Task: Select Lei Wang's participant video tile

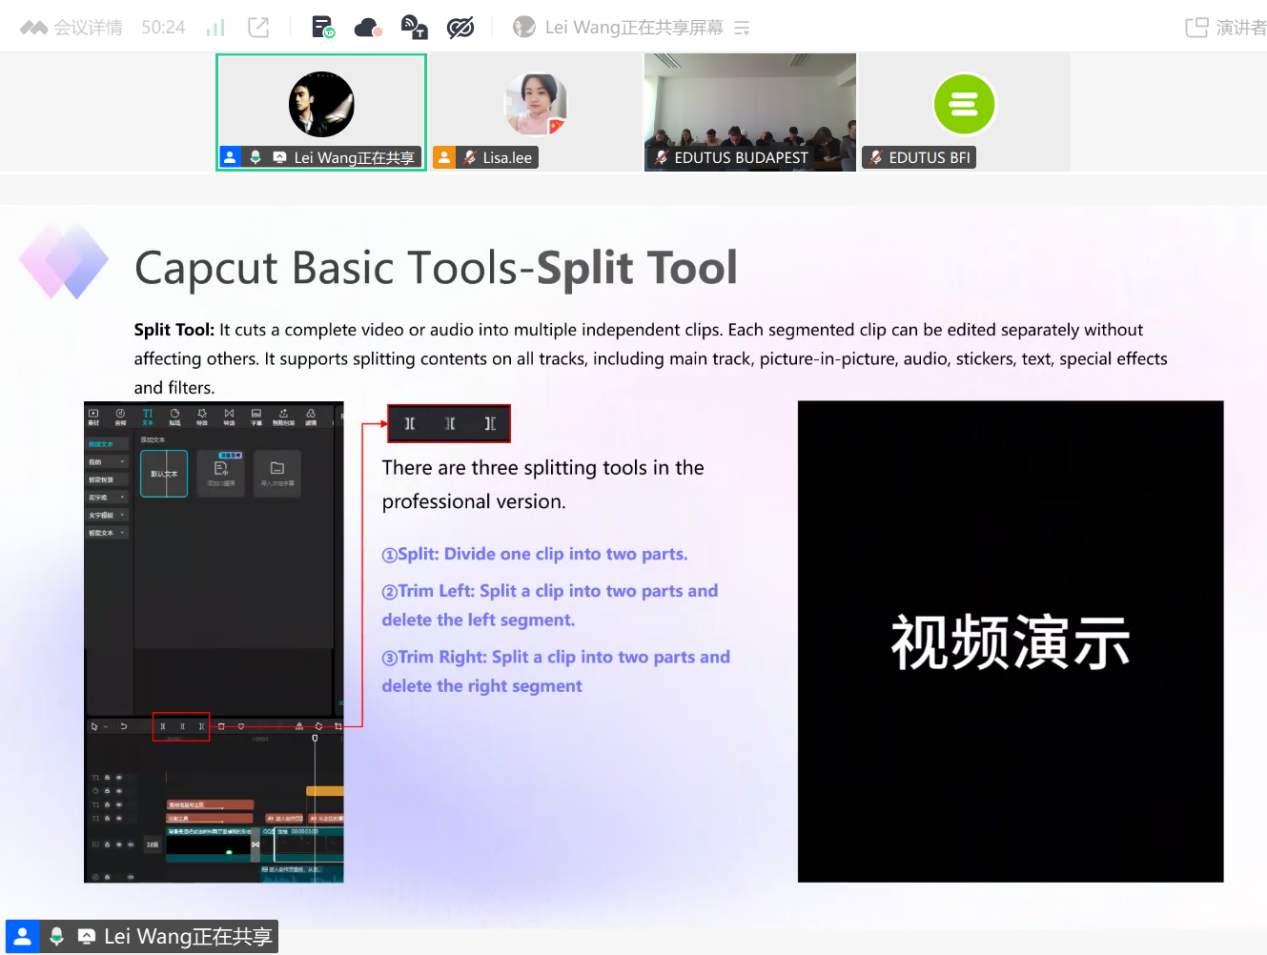Action: (x=321, y=112)
